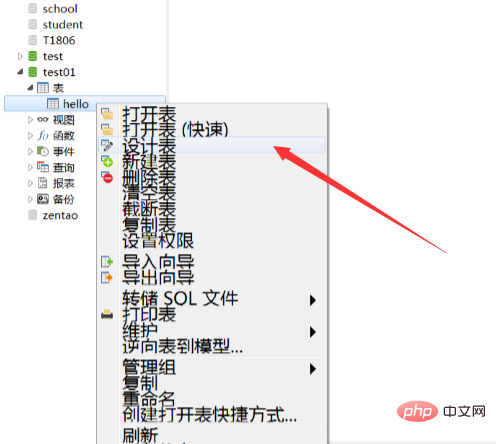Choose 打开表 from context menu

212,114
